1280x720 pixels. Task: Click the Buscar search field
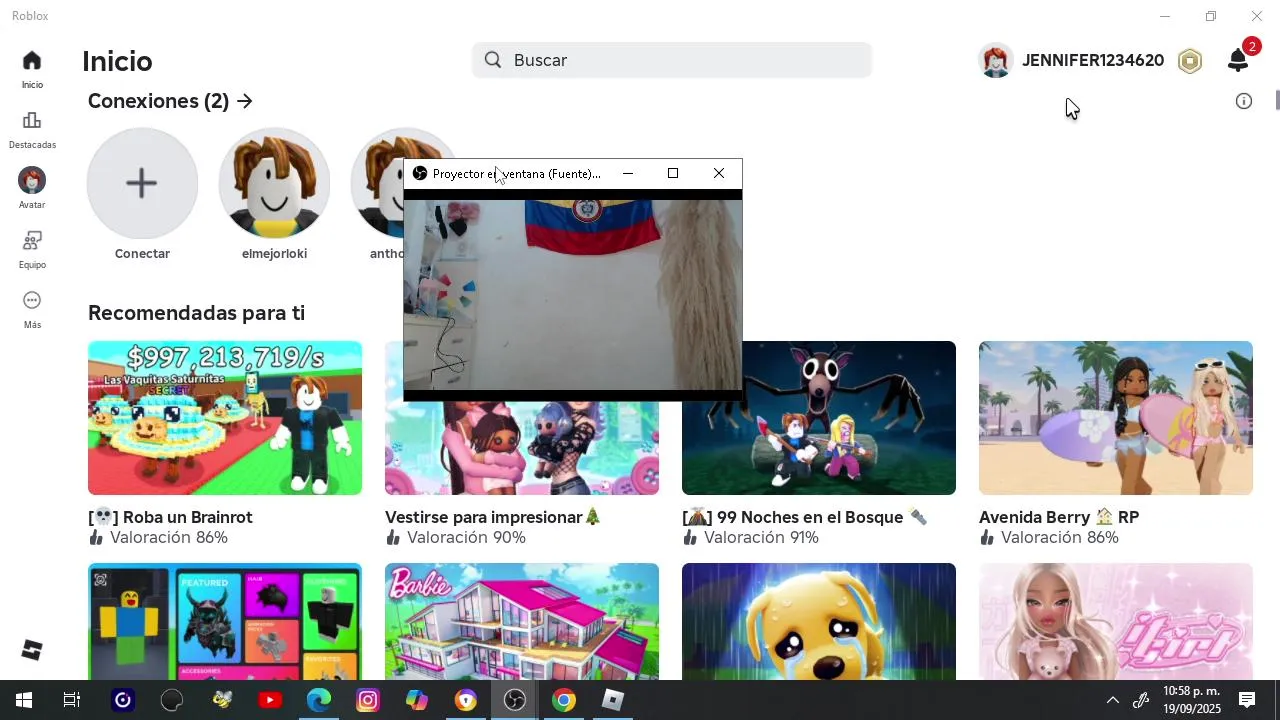point(672,60)
